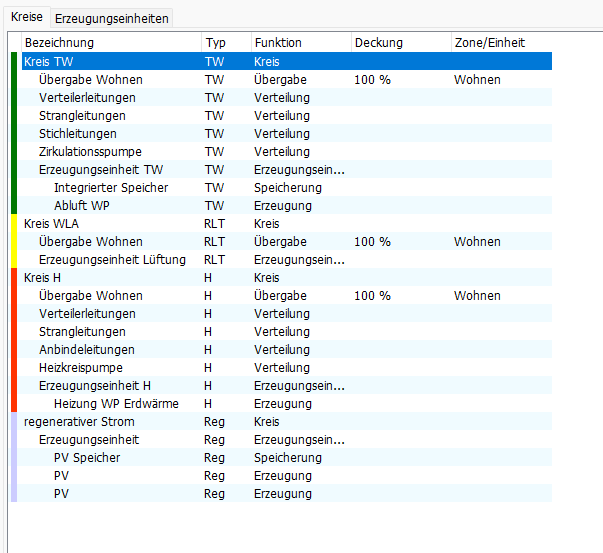Select the PV Speicher row
The image size is (603, 553).
coord(87,457)
